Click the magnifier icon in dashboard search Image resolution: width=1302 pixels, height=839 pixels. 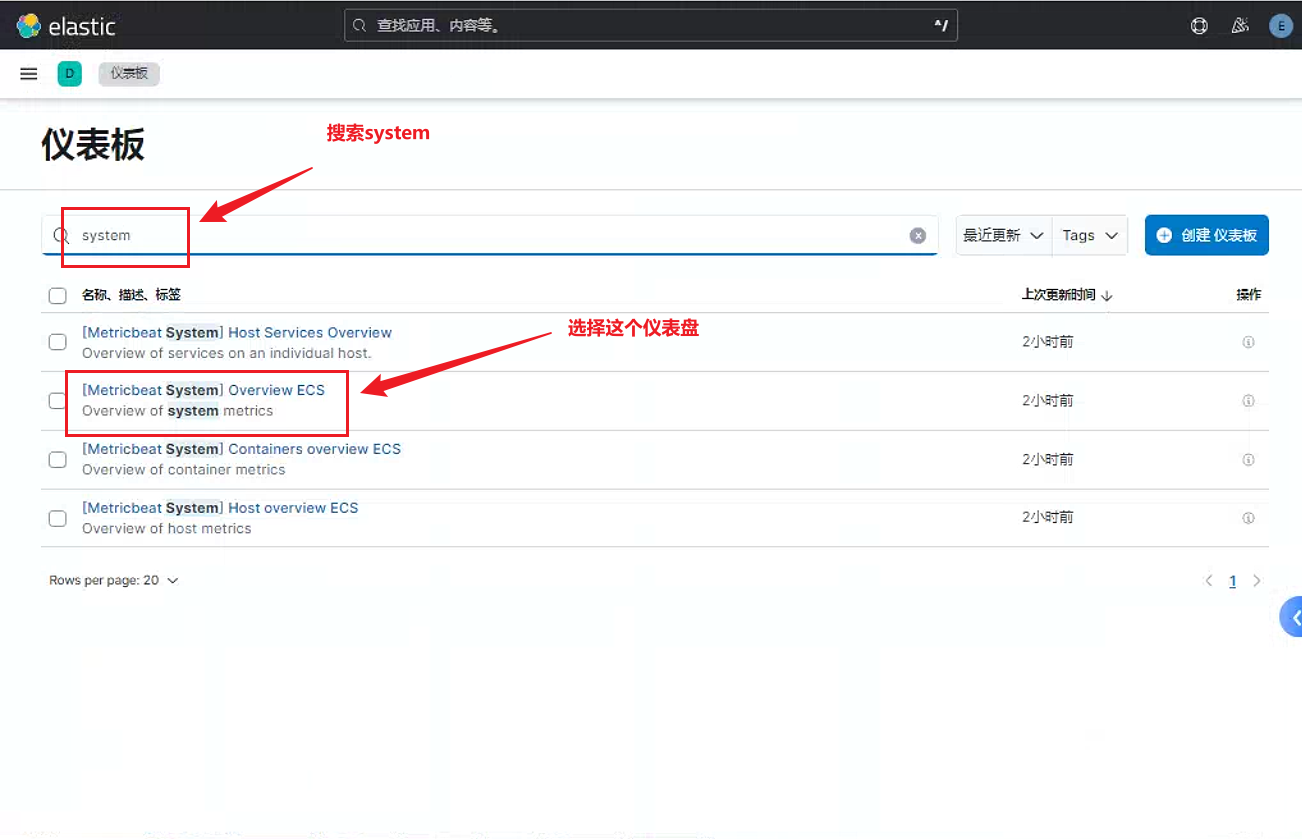61,235
